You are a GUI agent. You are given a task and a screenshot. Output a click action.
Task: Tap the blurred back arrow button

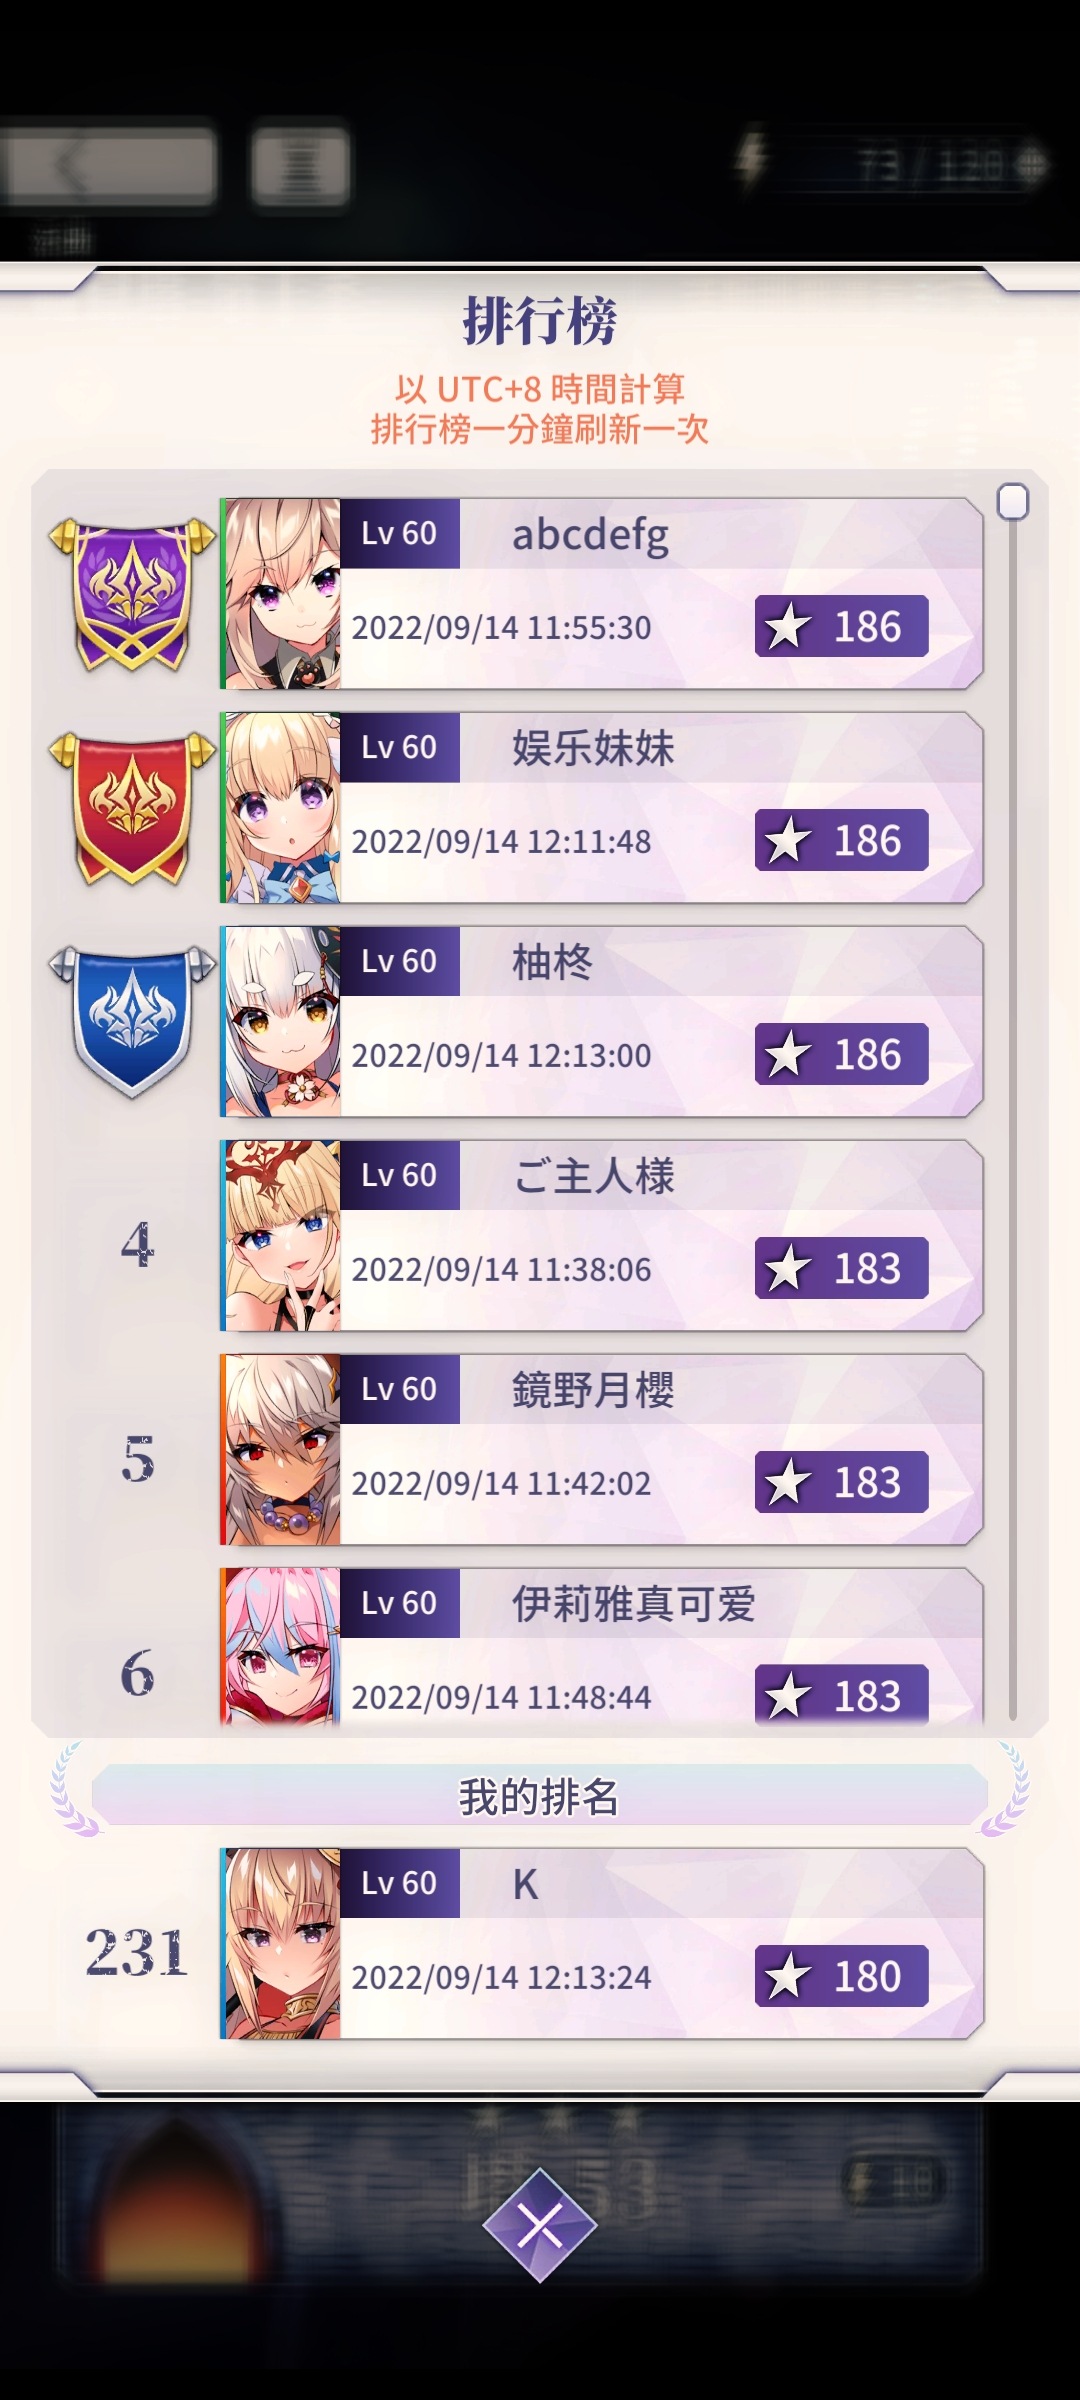click(108, 165)
